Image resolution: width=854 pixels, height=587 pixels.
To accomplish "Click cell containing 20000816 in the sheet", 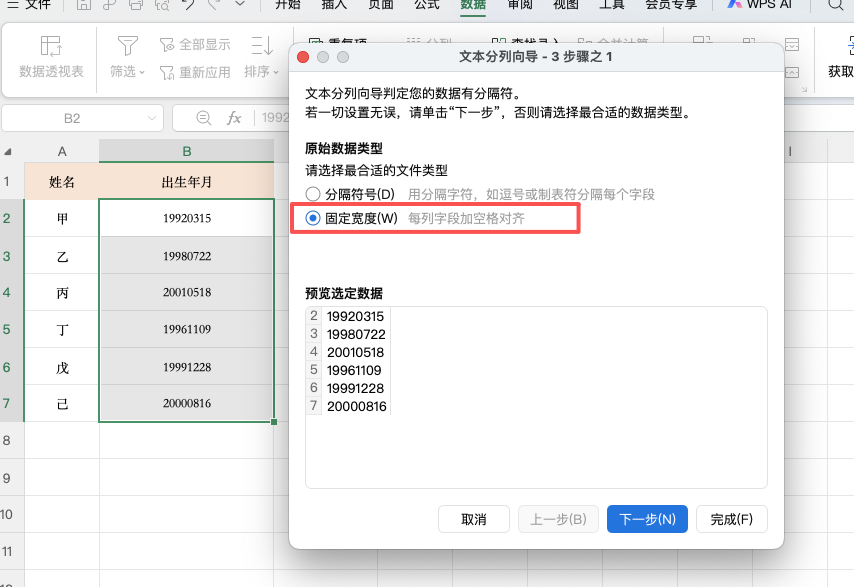I will pyautogui.click(x=187, y=403).
